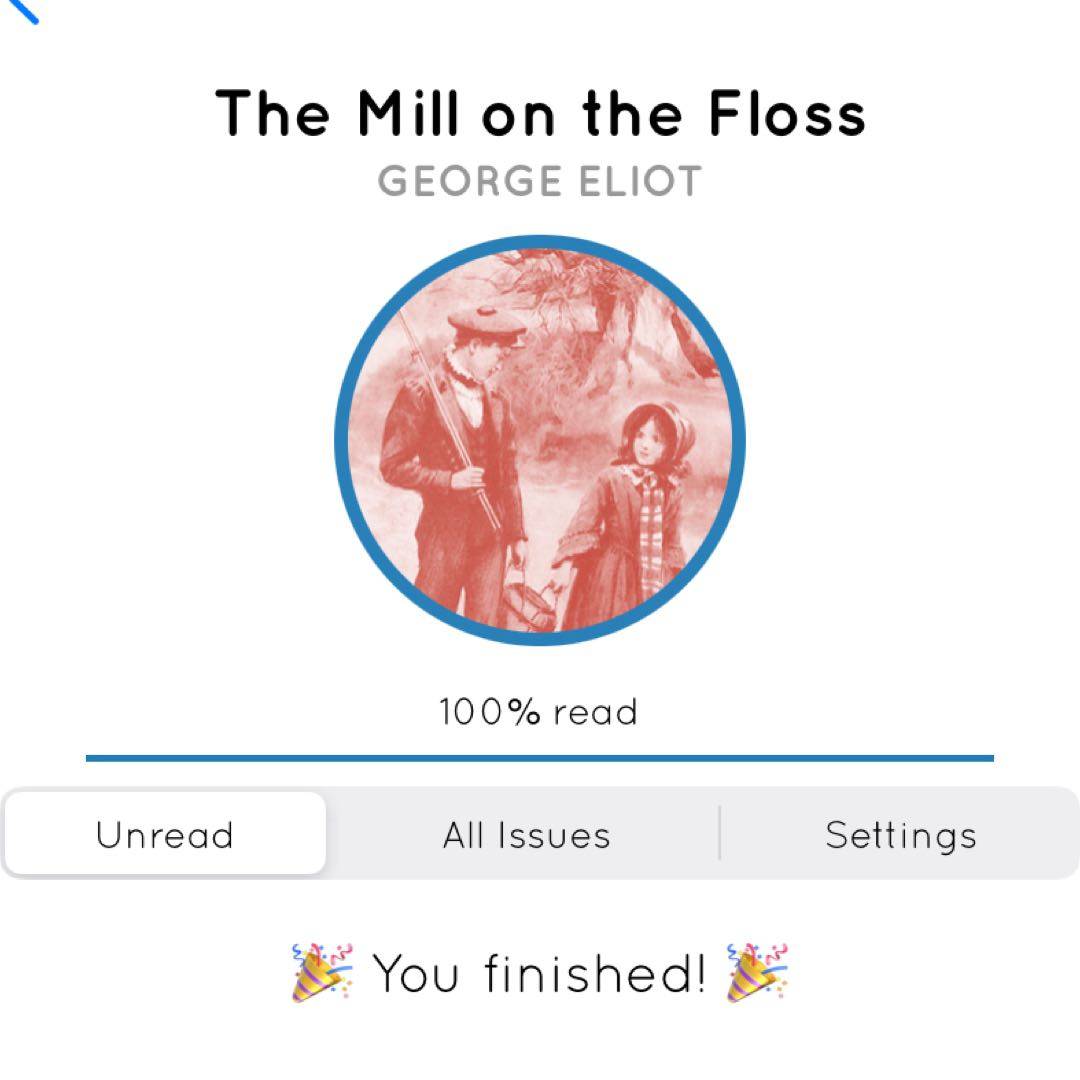Click the middle of the reading progress bar
Viewport: 1080px width, 1080px height.
point(539,758)
